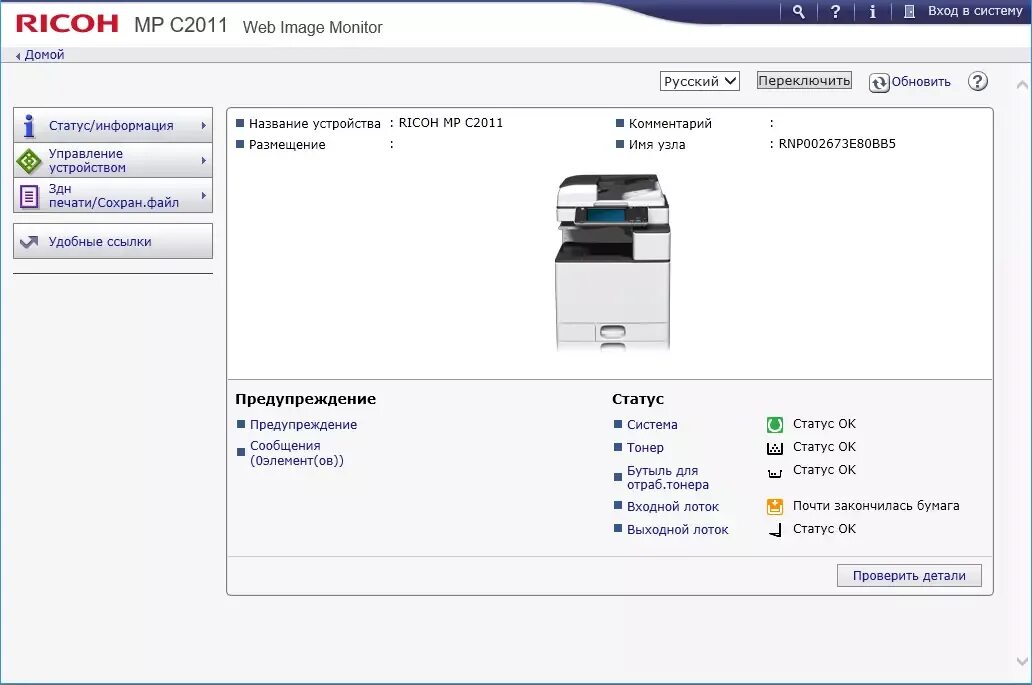
Task: Click the page scroll up arrow
Action: tap(1021, 85)
